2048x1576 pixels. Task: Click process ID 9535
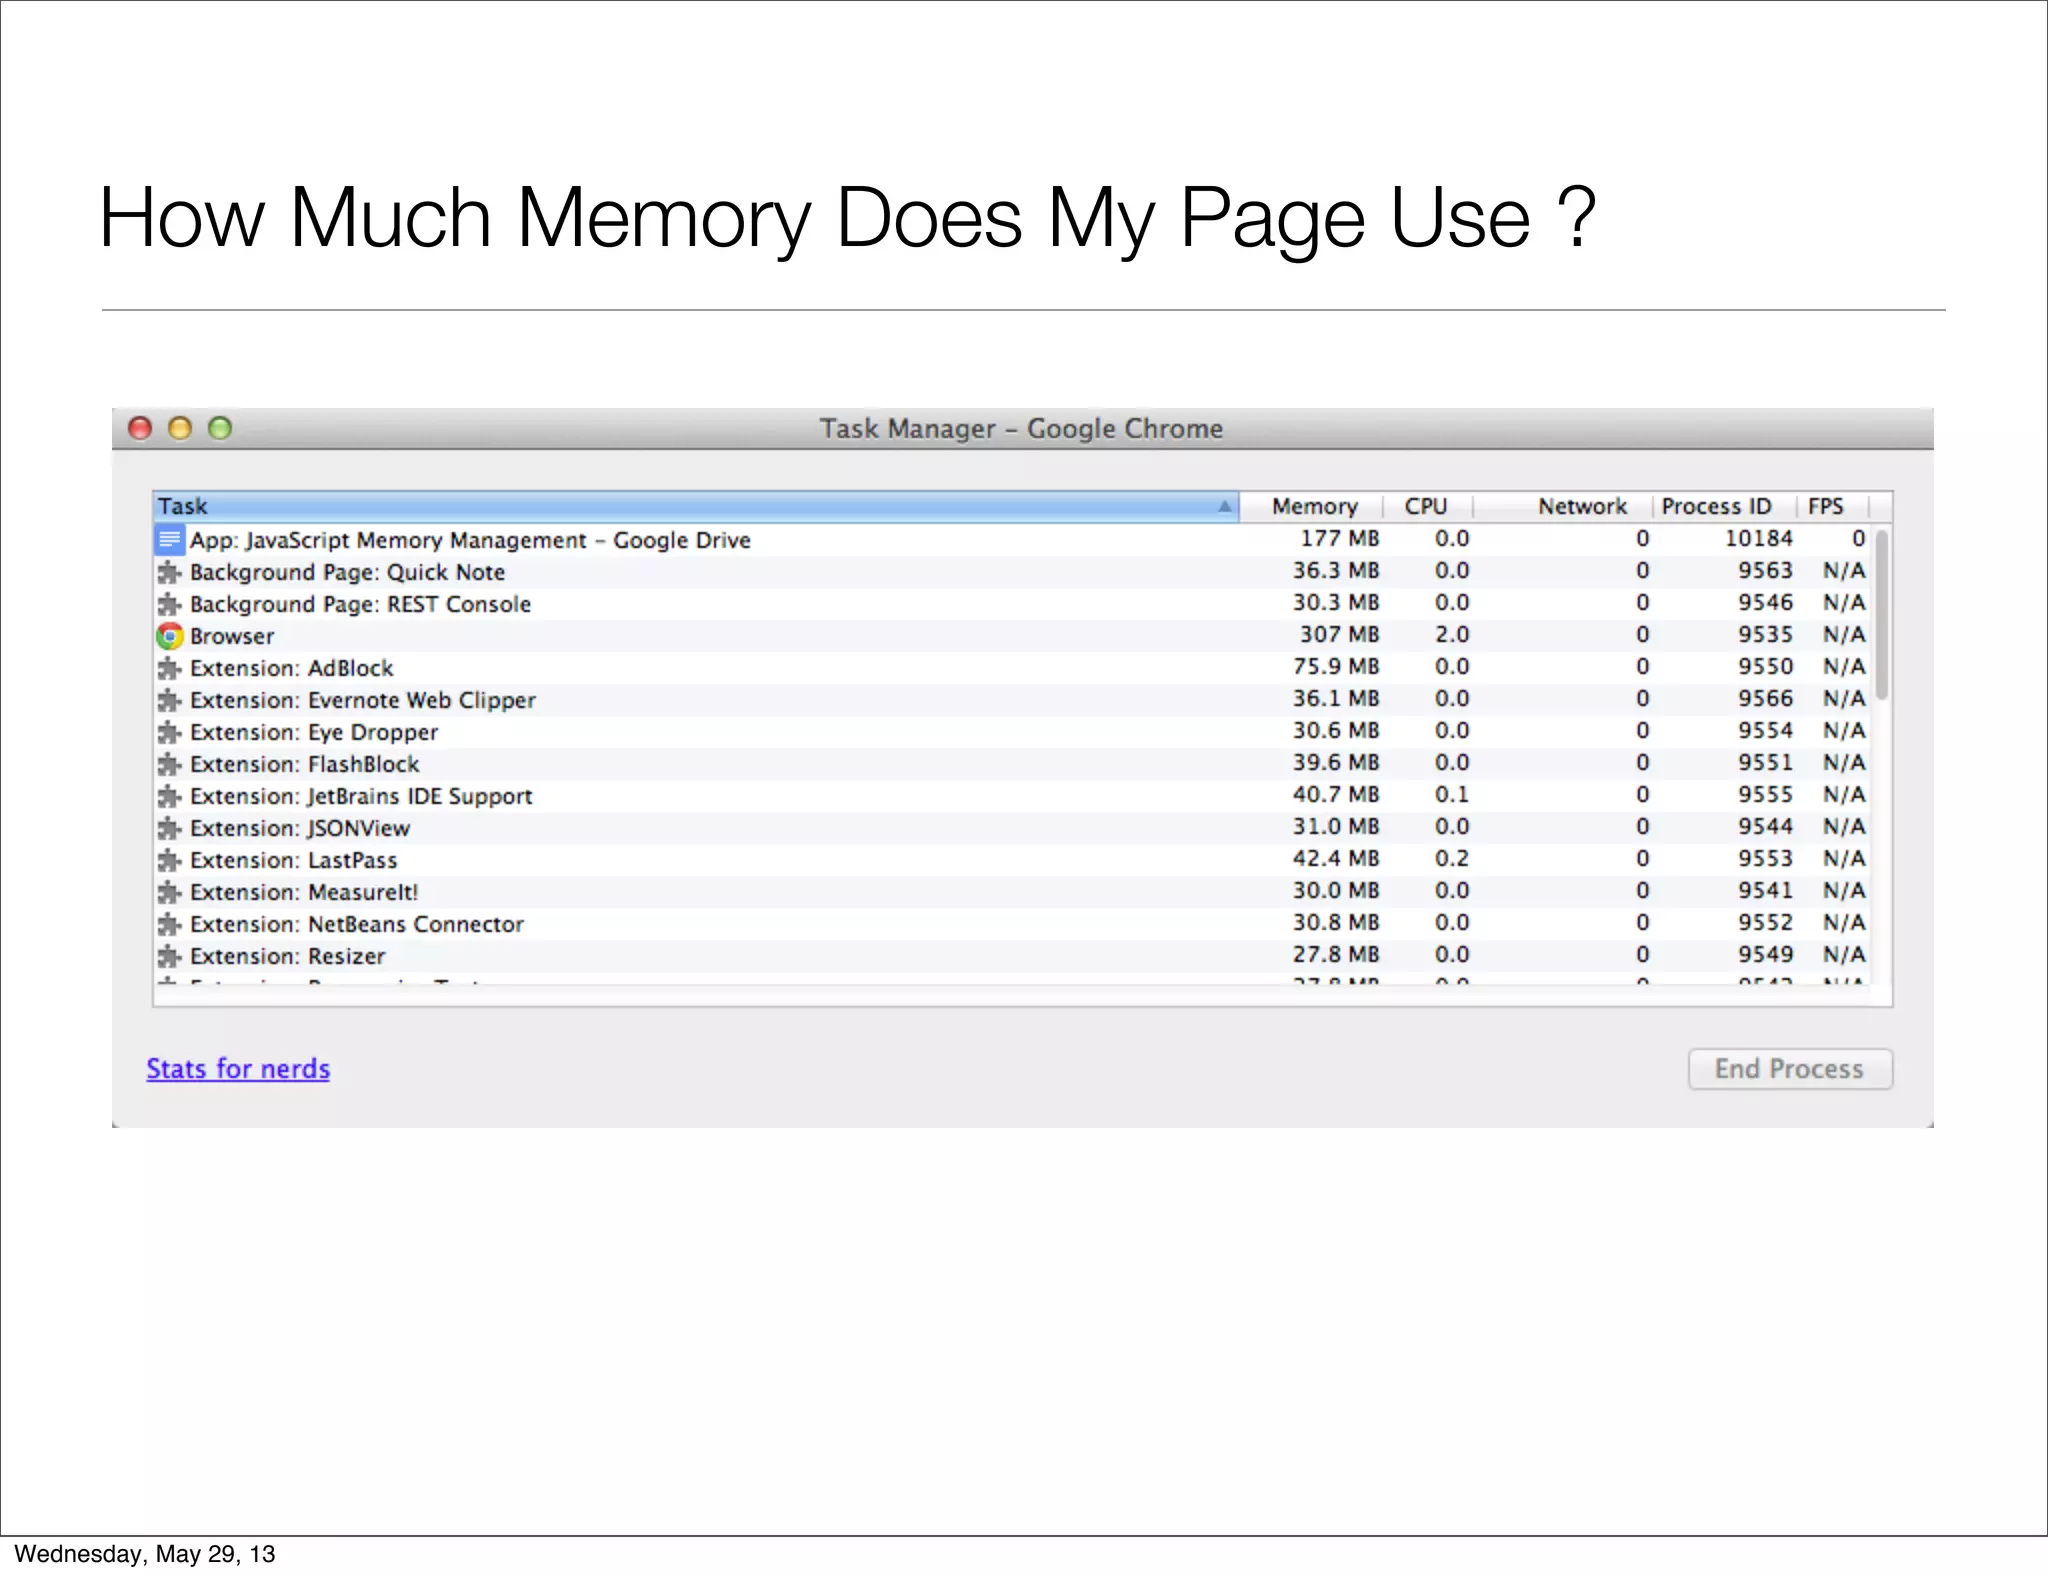[1766, 635]
